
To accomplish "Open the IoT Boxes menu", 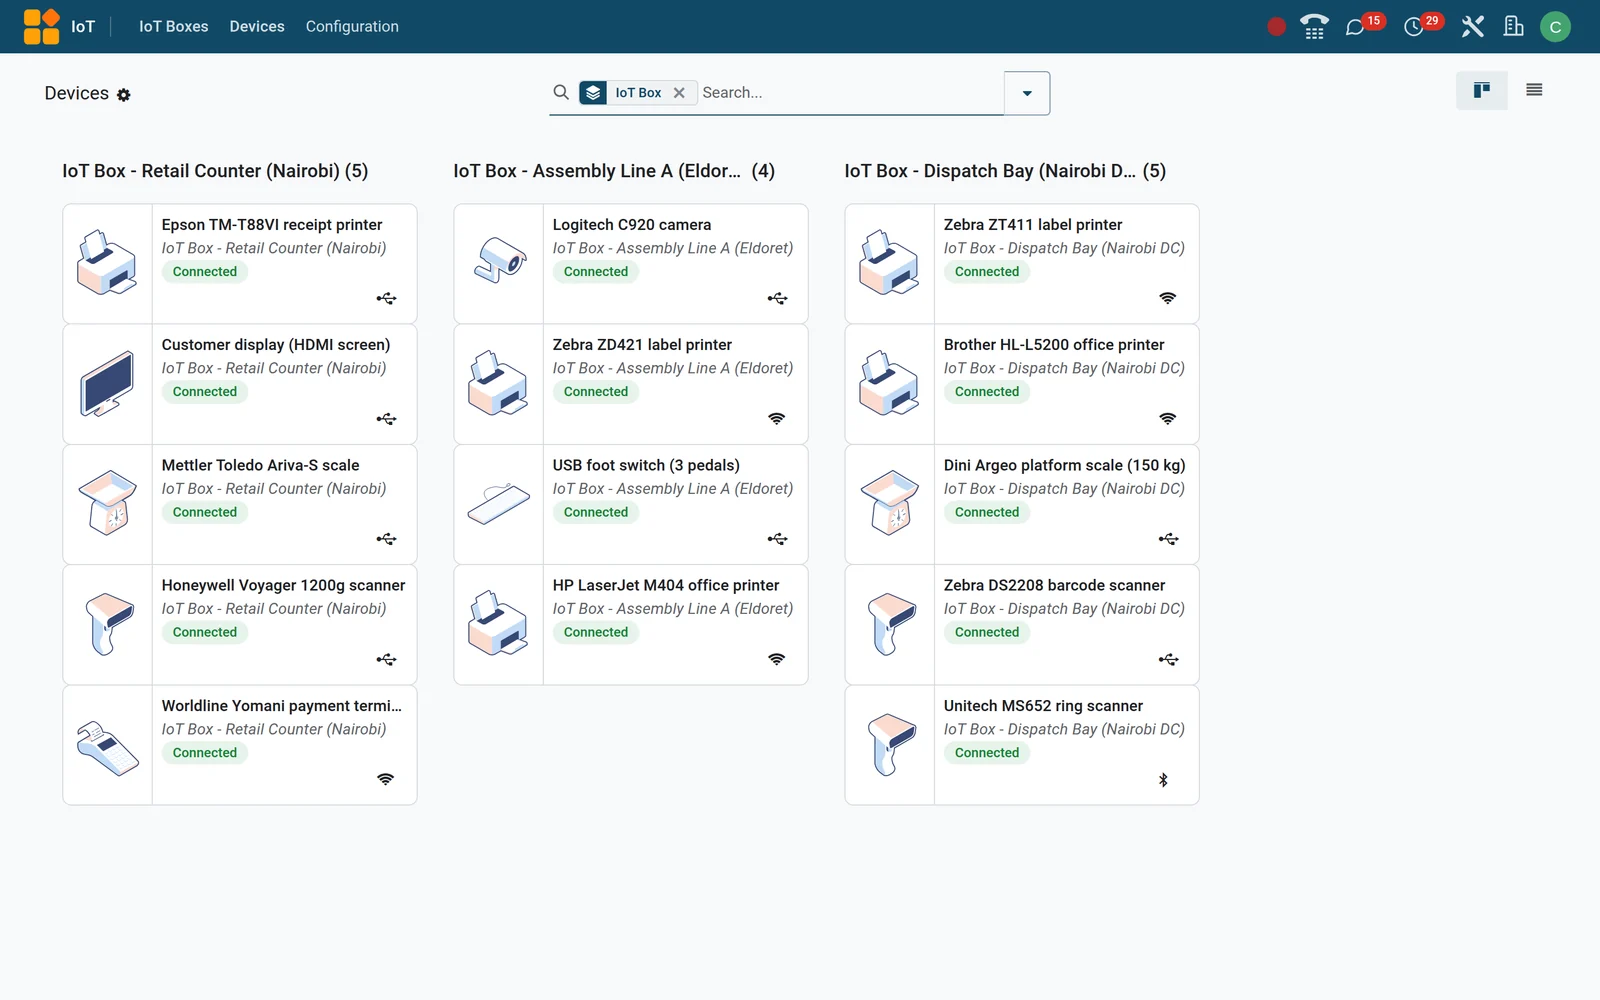I will tap(174, 27).
